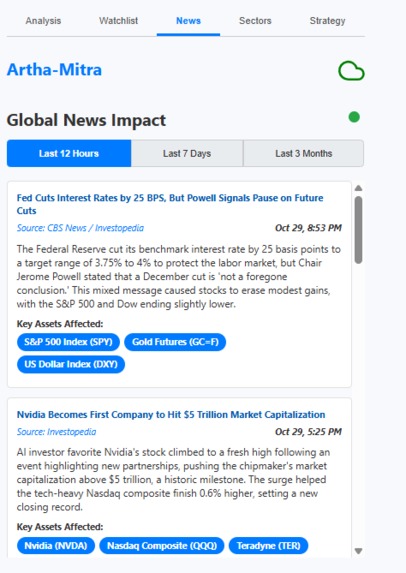
Task: Switch to the Watchlist tab
Action: click(118, 21)
